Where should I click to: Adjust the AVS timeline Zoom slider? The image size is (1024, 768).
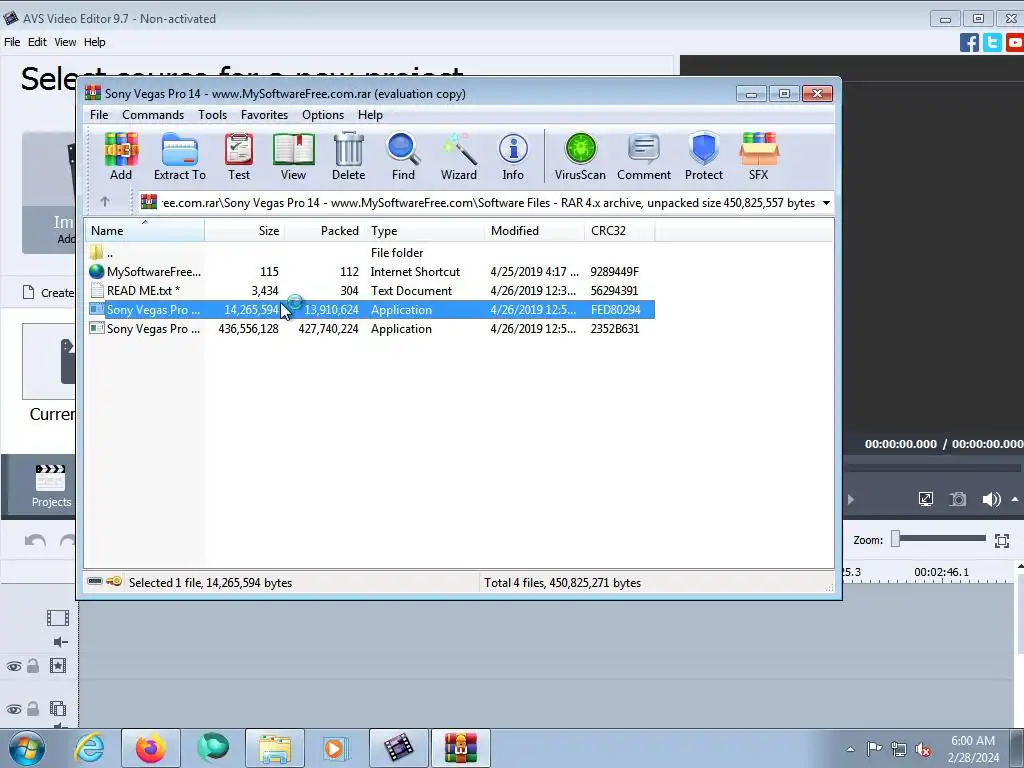click(x=896, y=539)
